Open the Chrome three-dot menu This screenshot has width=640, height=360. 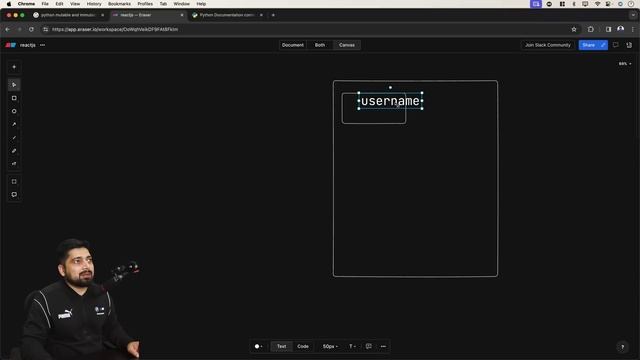point(633,29)
